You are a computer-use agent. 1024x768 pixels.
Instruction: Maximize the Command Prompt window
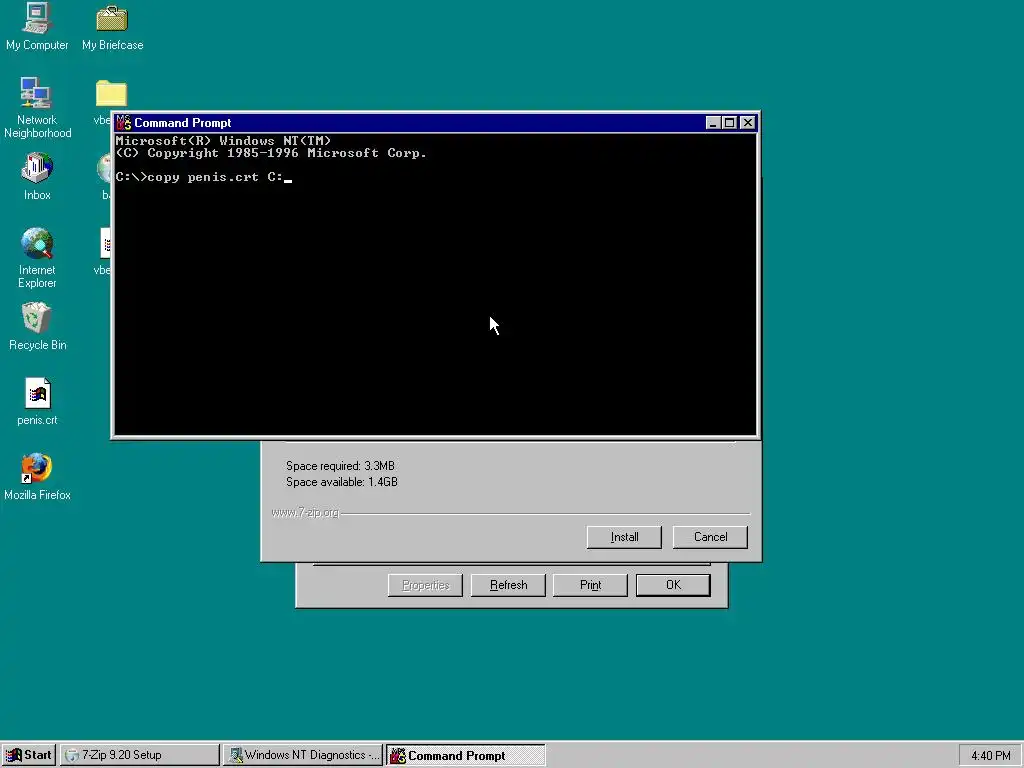point(729,123)
